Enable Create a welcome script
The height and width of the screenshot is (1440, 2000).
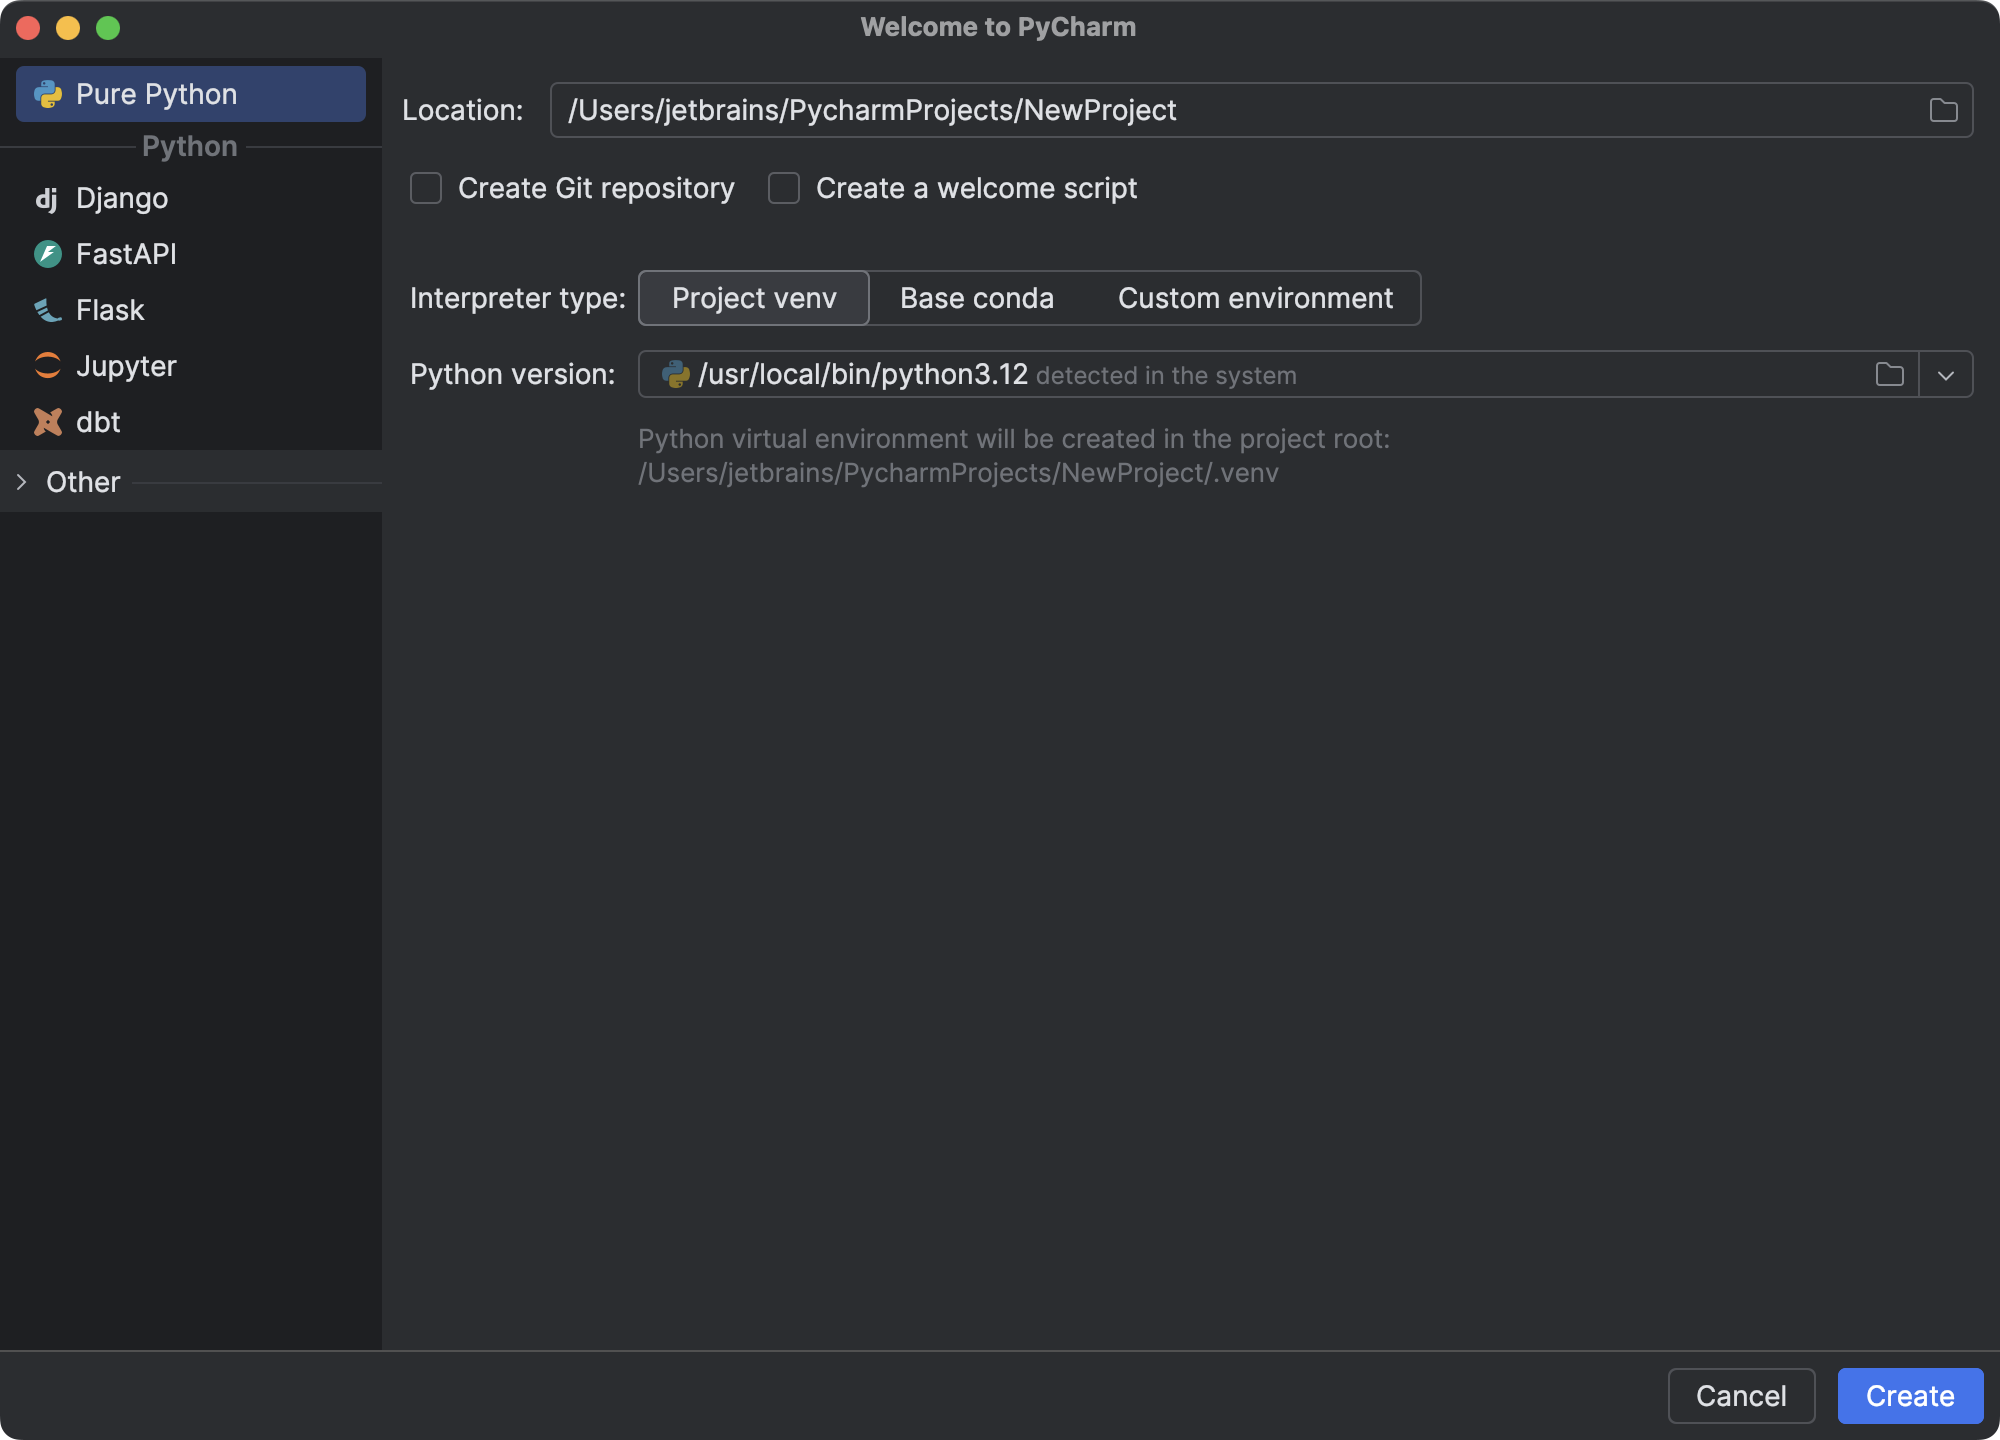point(783,188)
